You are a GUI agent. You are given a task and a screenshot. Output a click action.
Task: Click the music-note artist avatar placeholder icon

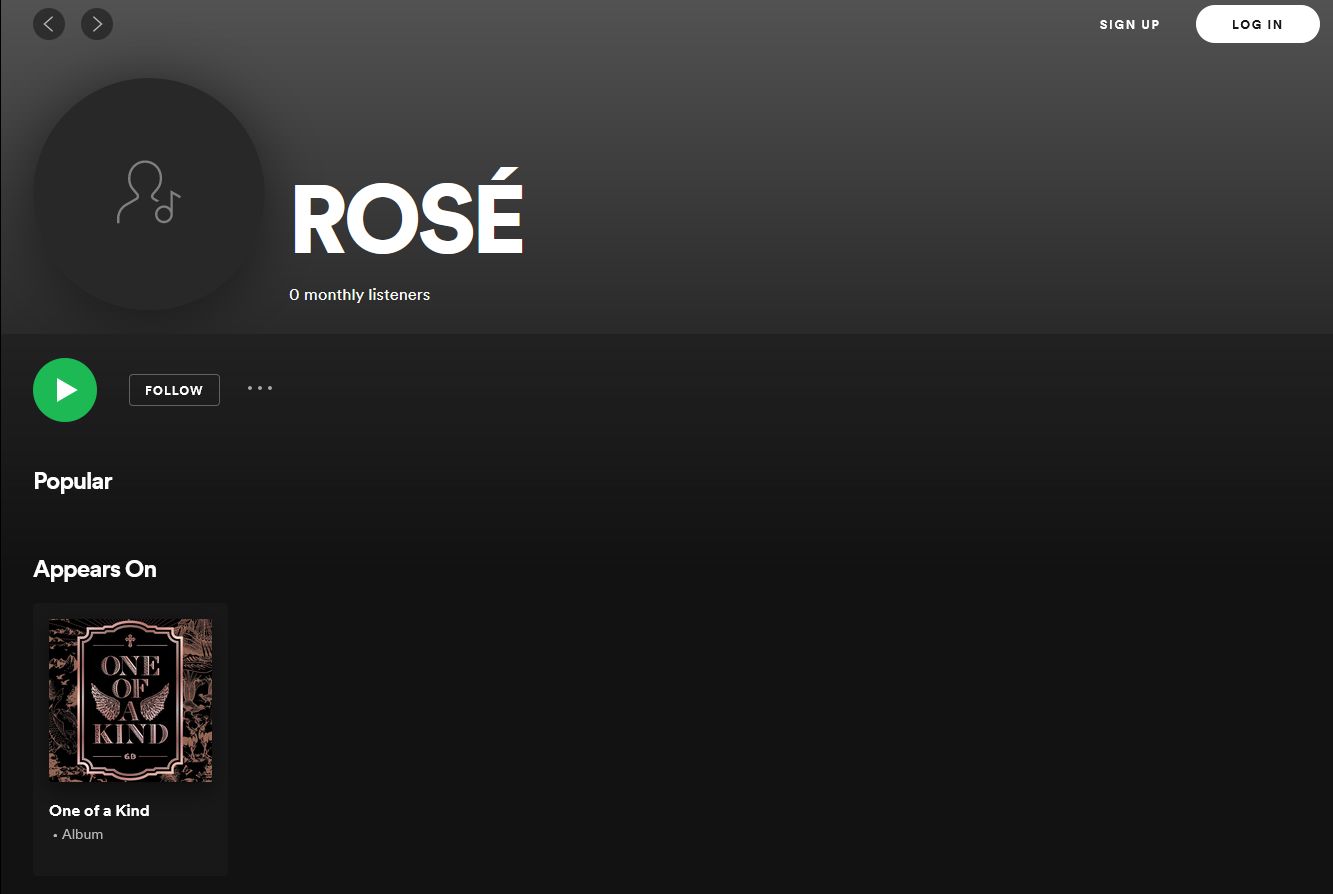coord(148,193)
